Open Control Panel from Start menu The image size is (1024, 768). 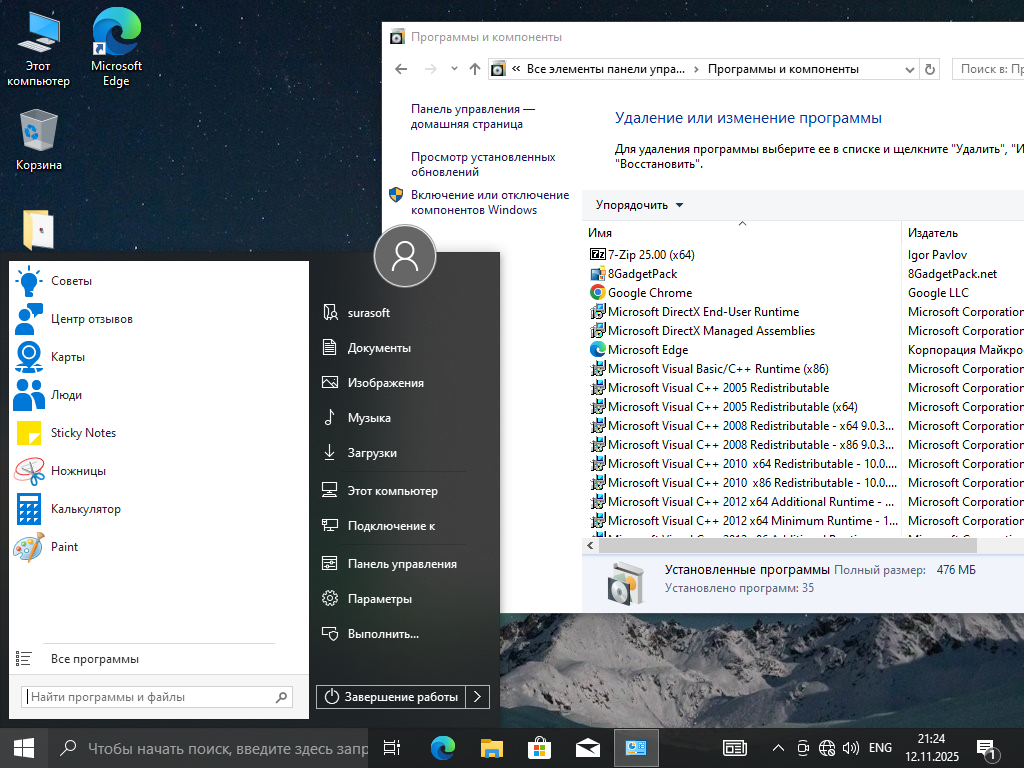tap(401, 564)
